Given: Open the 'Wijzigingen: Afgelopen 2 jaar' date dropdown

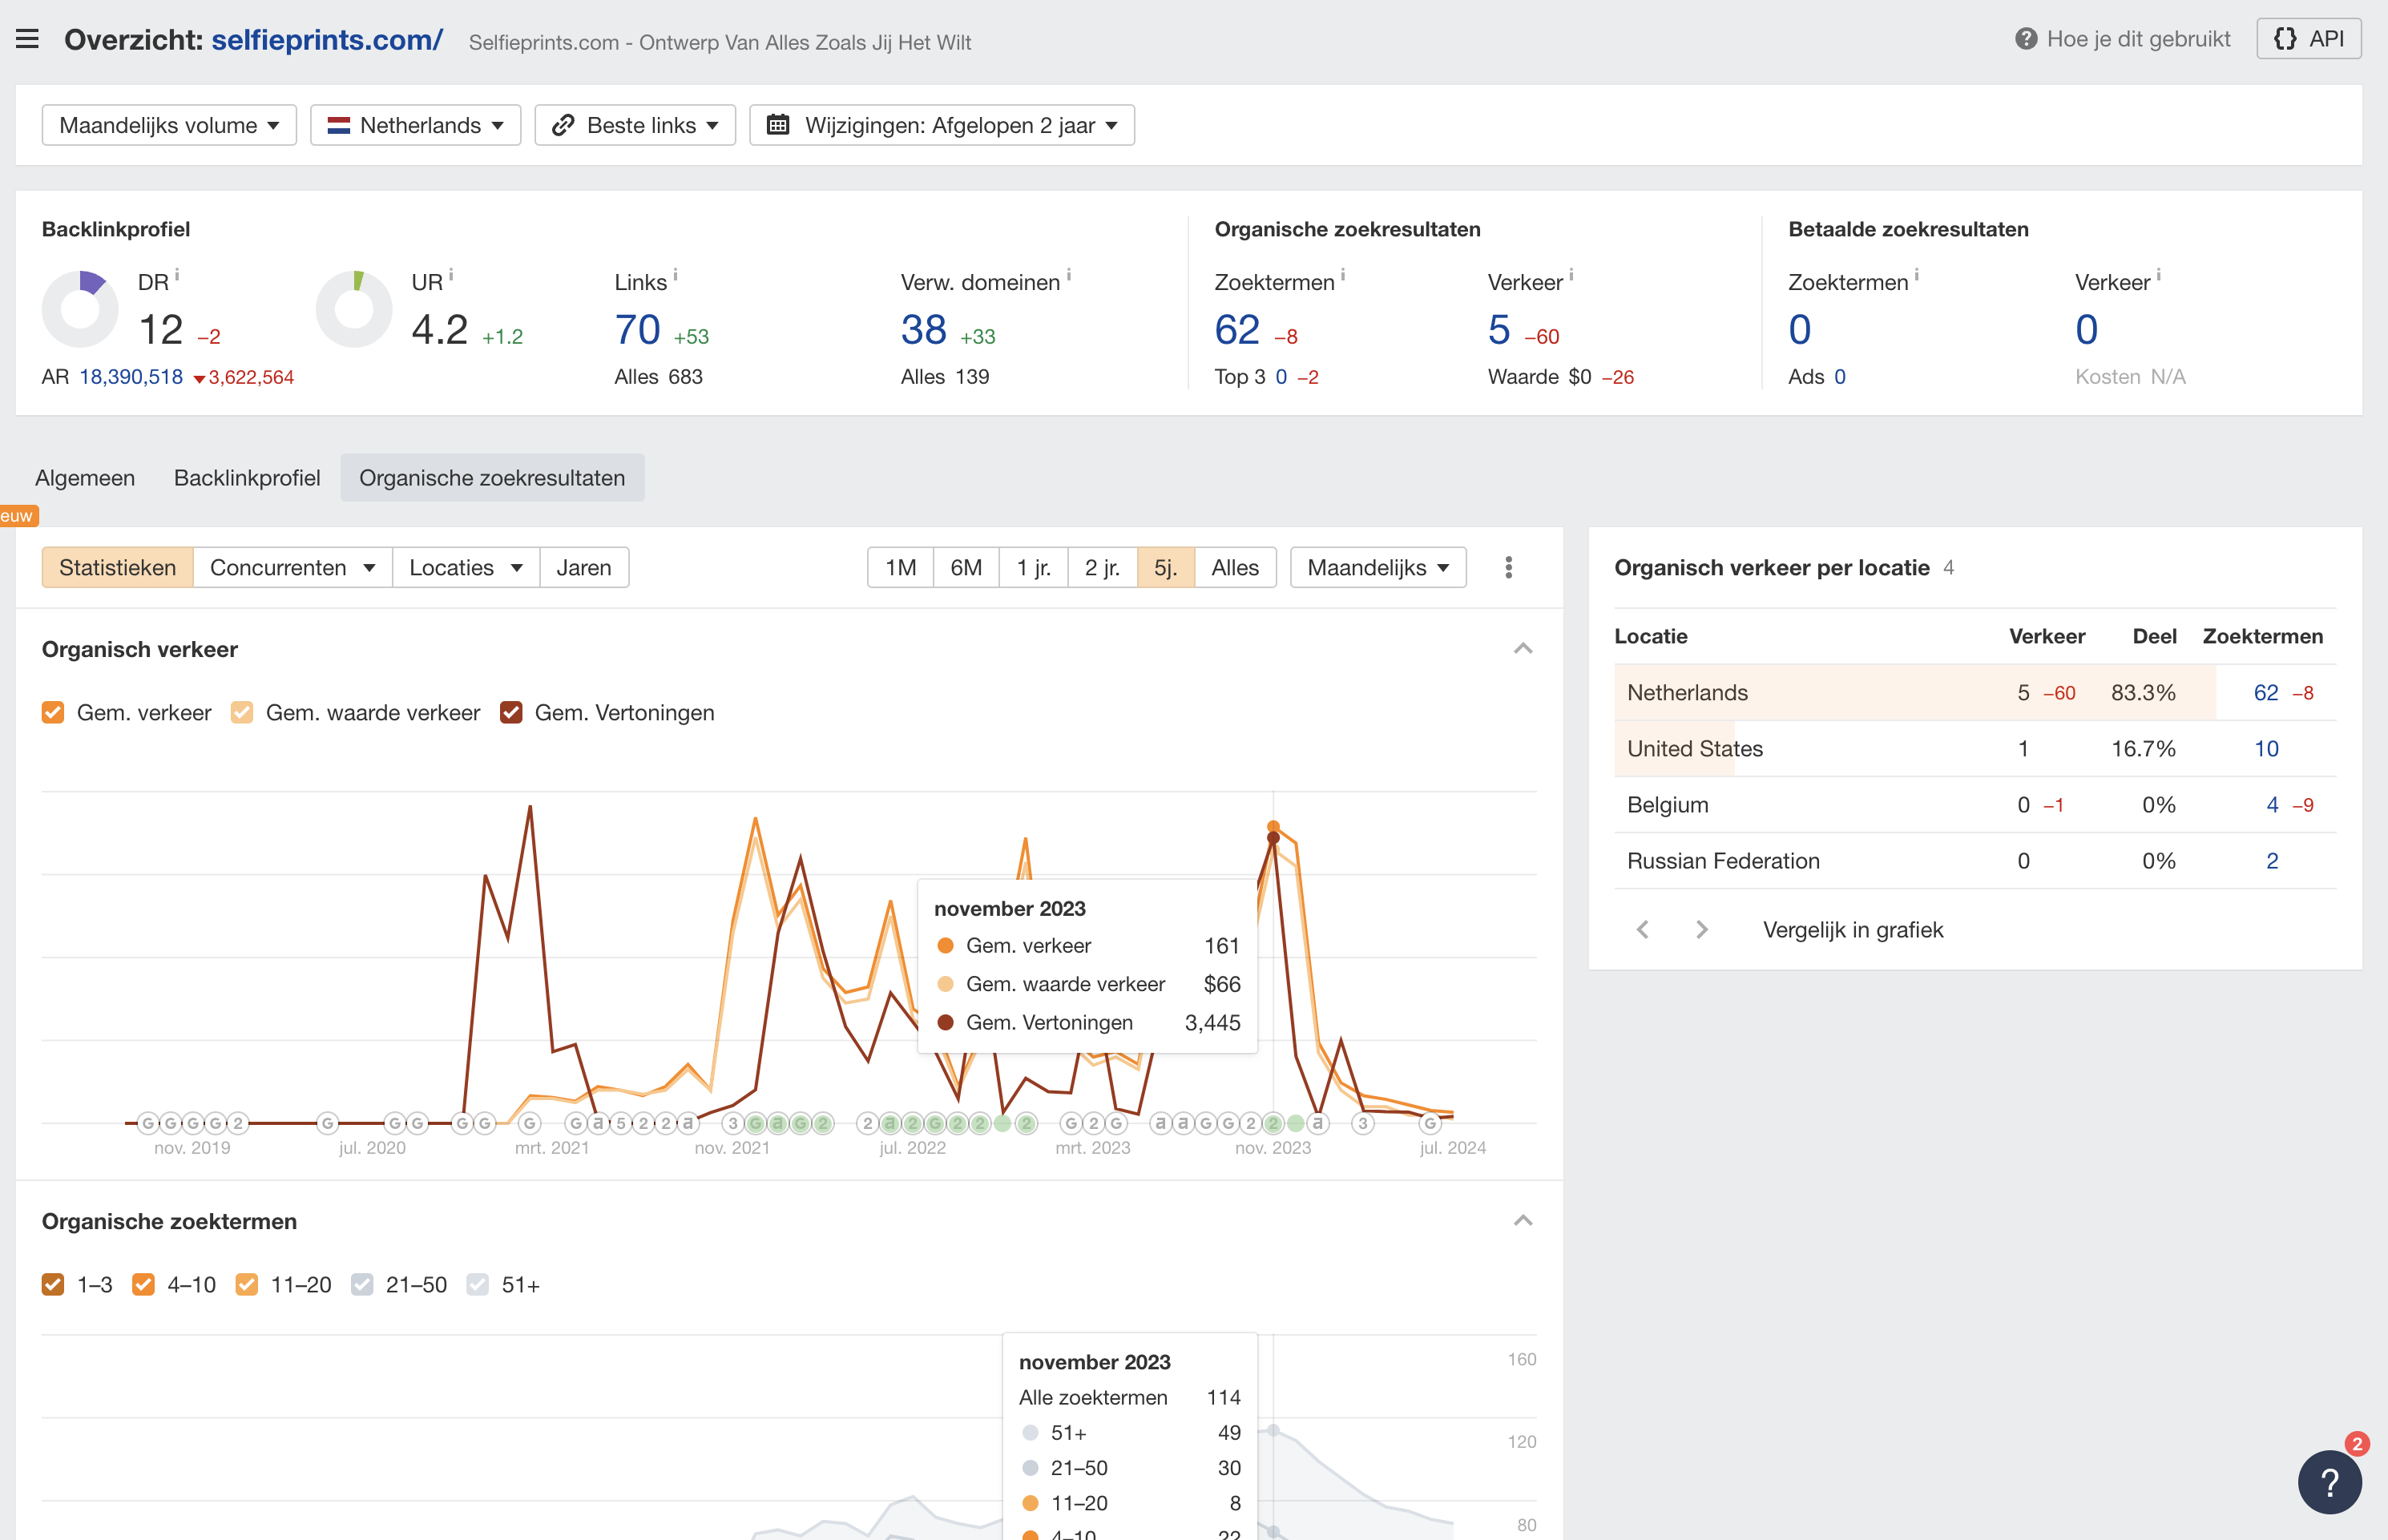Looking at the screenshot, I should (942, 125).
